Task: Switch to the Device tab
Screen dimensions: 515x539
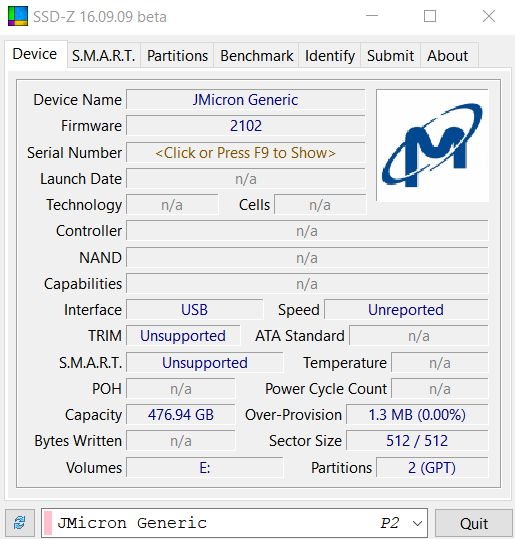Action: (35, 54)
